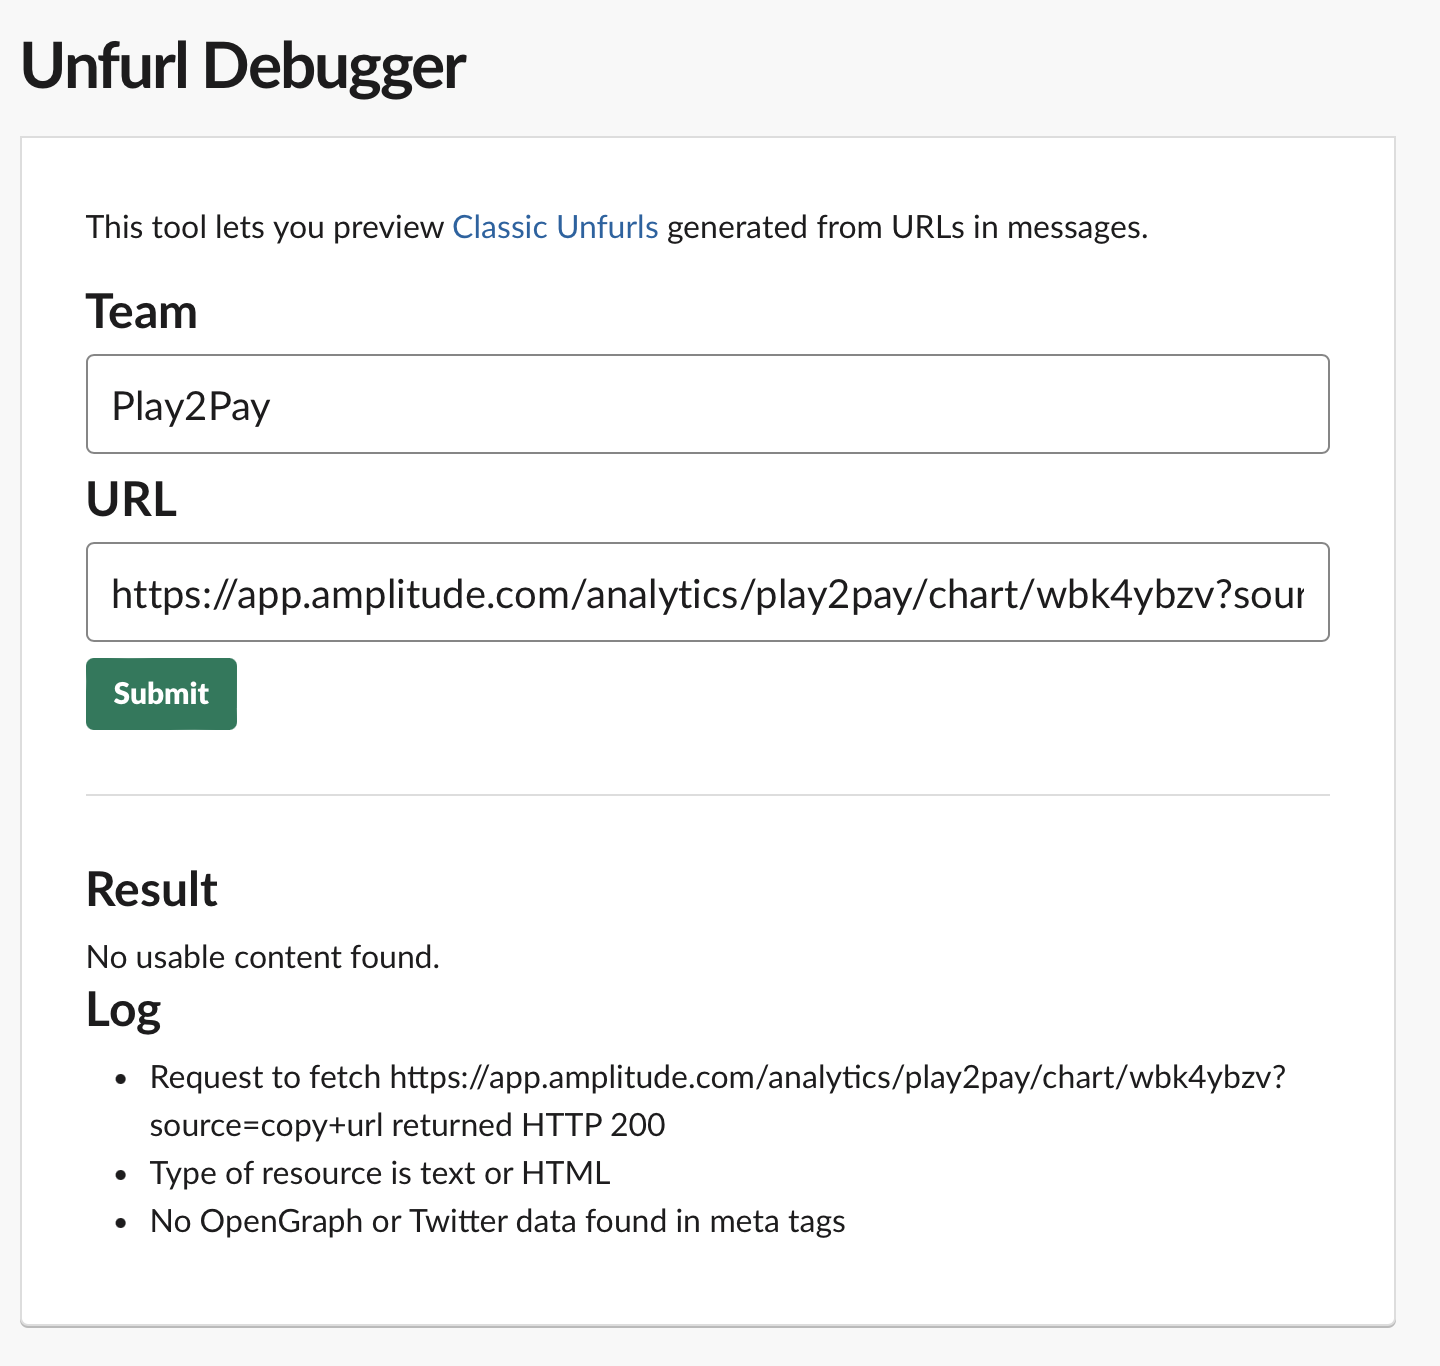The image size is (1440, 1366).
Task: Click the bullet before "Type of resource"
Action: click(x=121, y=1175)
